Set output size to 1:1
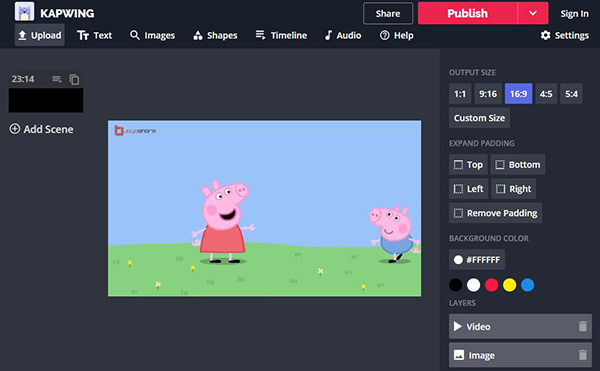This screenshot has width=600, height=371. (460, 94)
